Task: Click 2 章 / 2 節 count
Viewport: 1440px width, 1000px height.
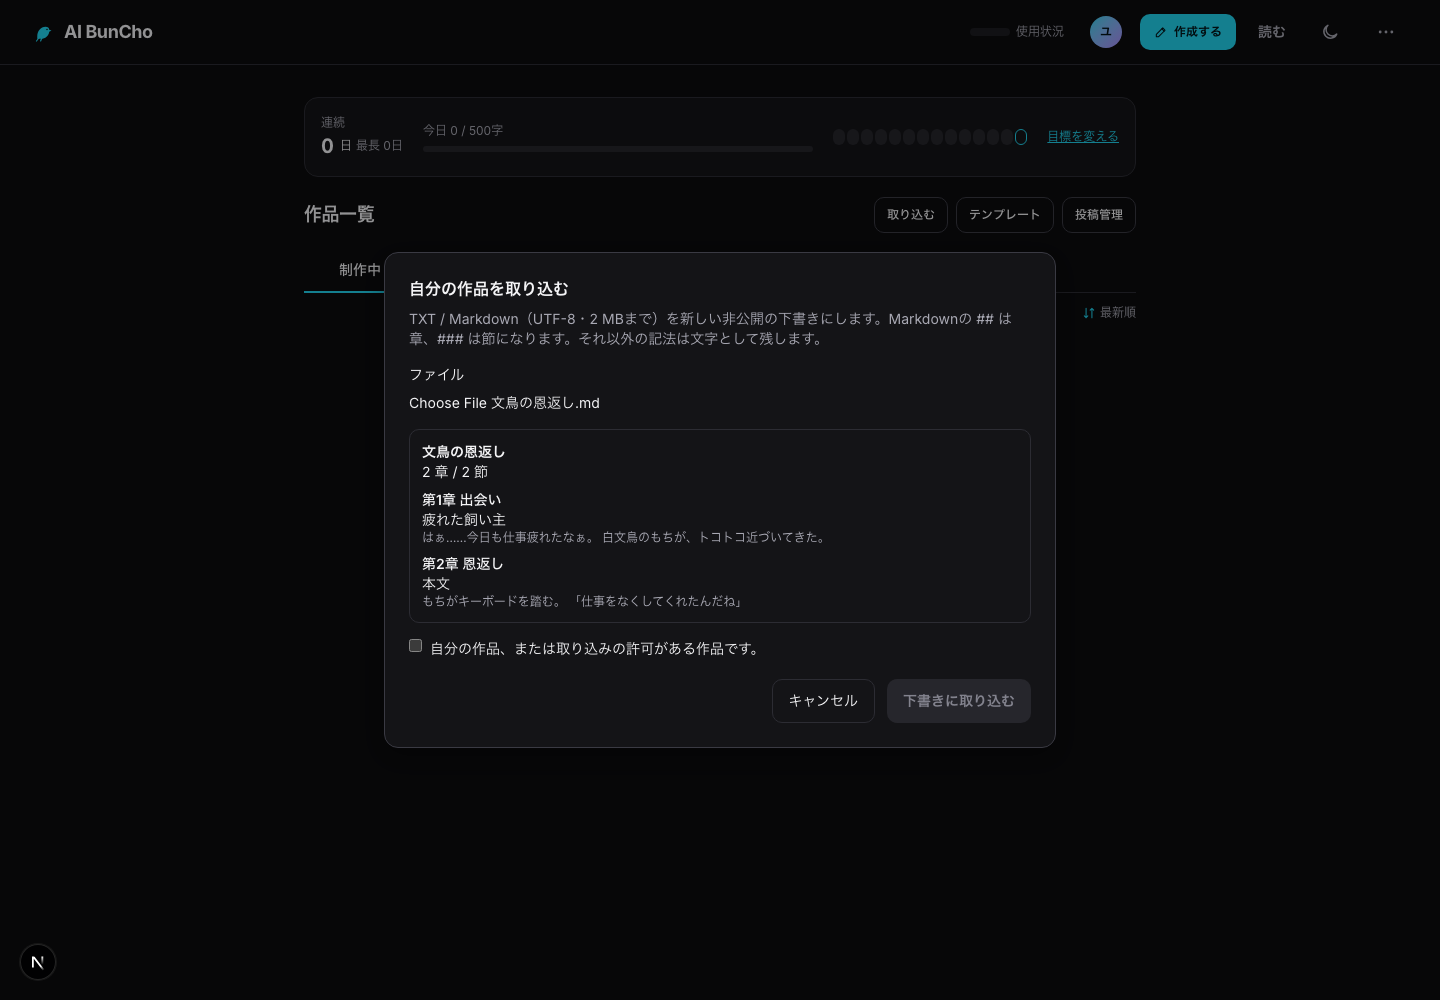Action: [455, 472]
